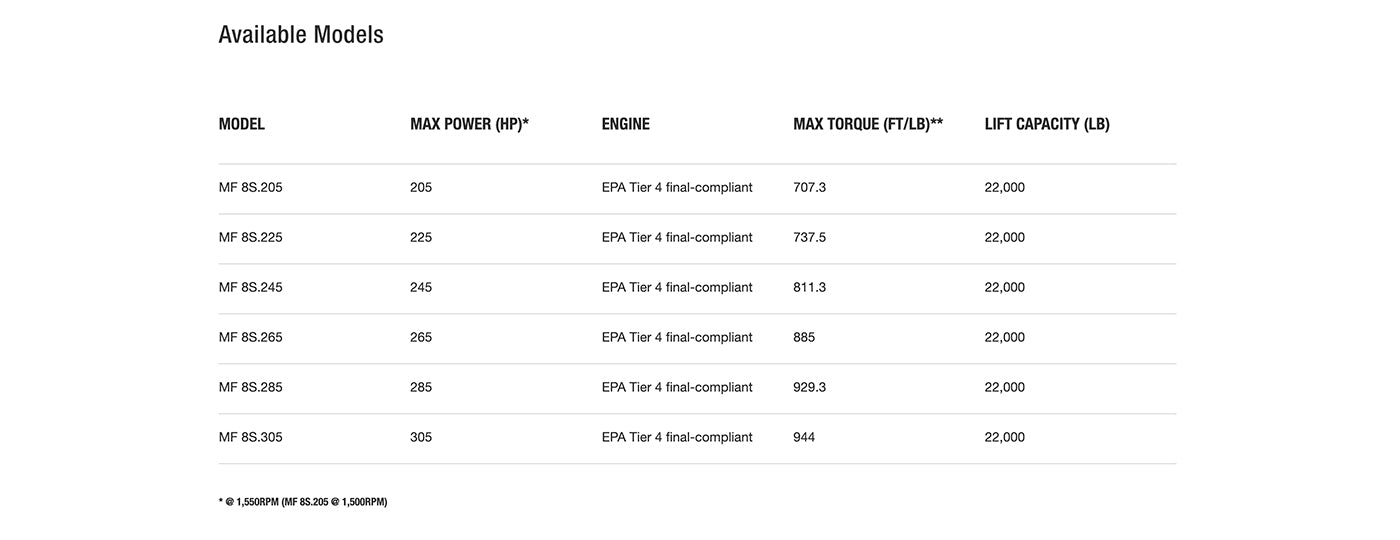Select the MF 8S.245 model name
1400x540 pixels.
(x=251, y=288)
